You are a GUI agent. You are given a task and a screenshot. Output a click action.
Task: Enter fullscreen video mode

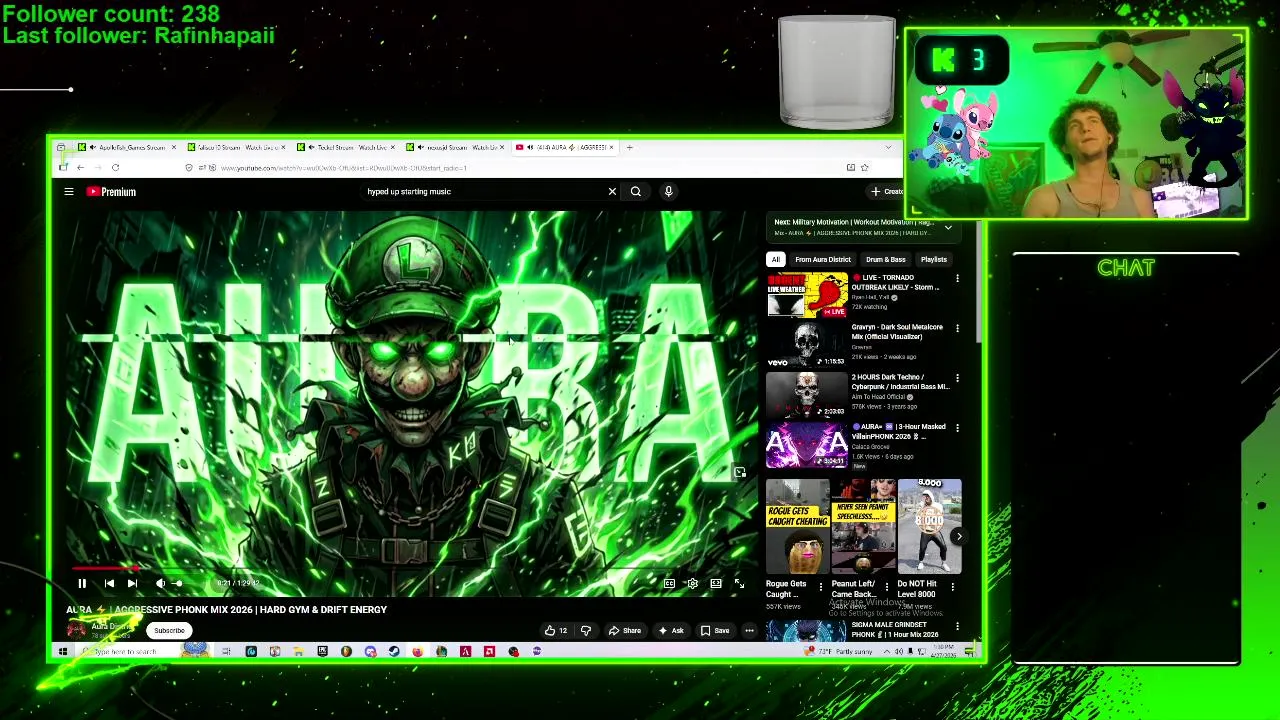coord(739,584)
